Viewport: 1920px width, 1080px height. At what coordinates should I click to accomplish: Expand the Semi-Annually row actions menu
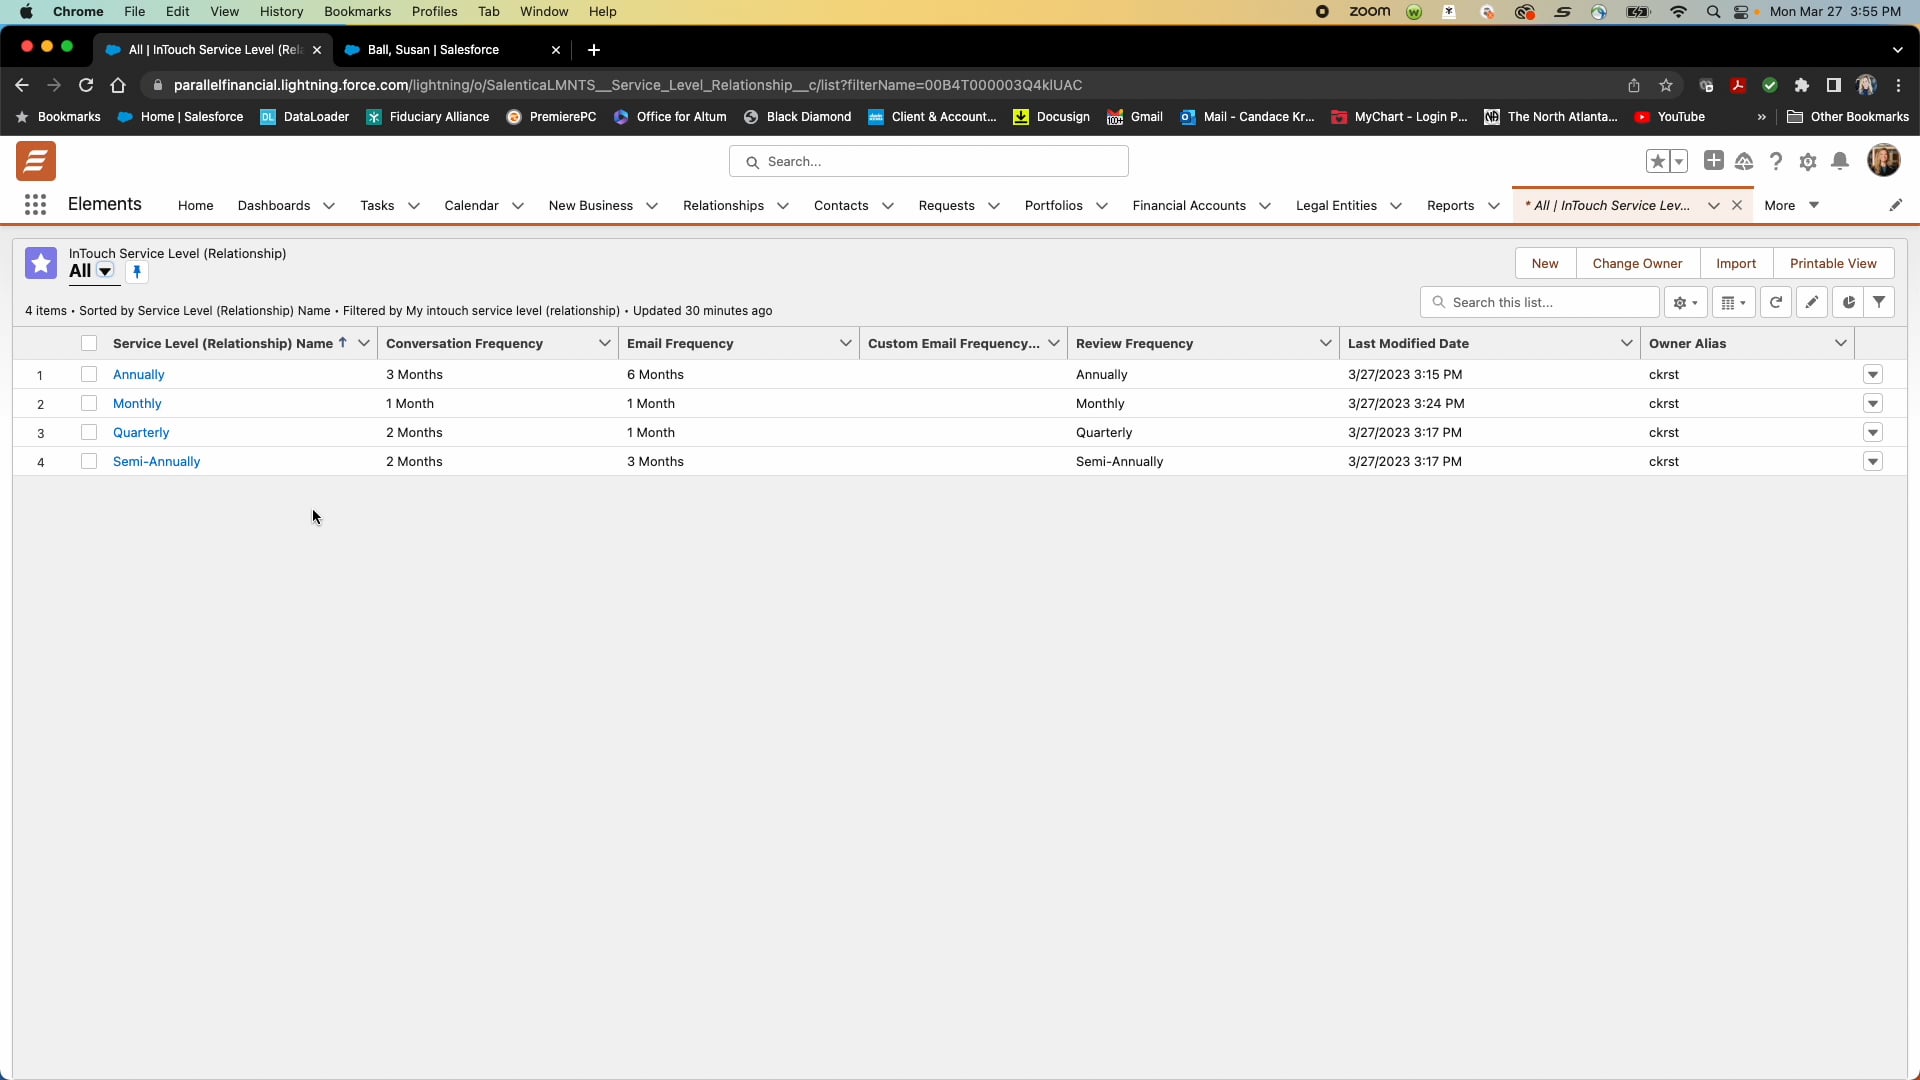tap(1873, 461)
